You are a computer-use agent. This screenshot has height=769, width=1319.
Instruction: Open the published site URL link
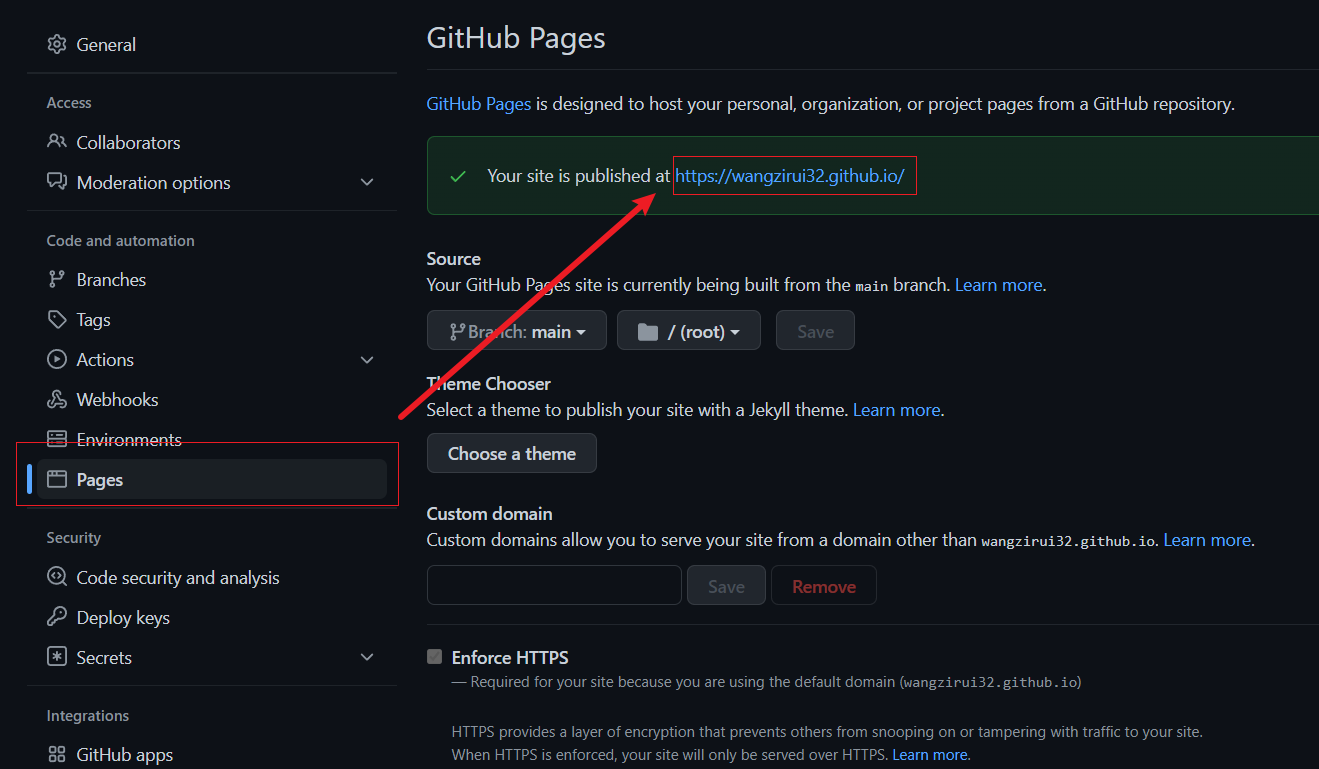pos(790,176)
